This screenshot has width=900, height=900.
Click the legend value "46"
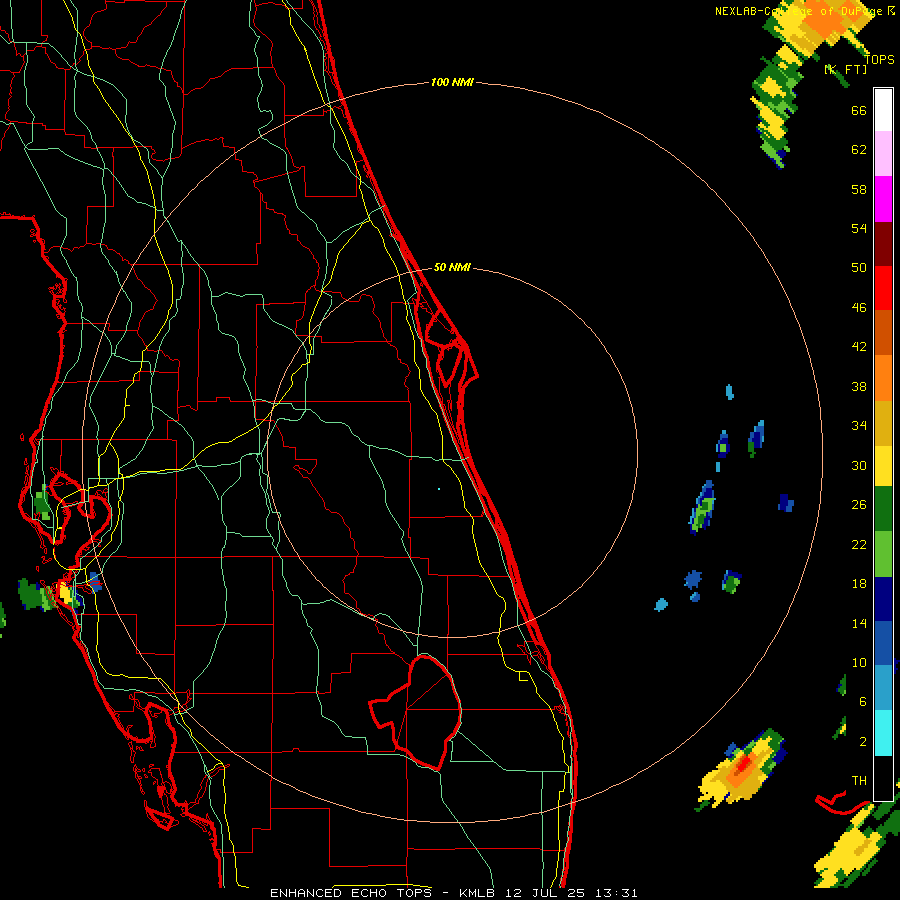[859, 308]
